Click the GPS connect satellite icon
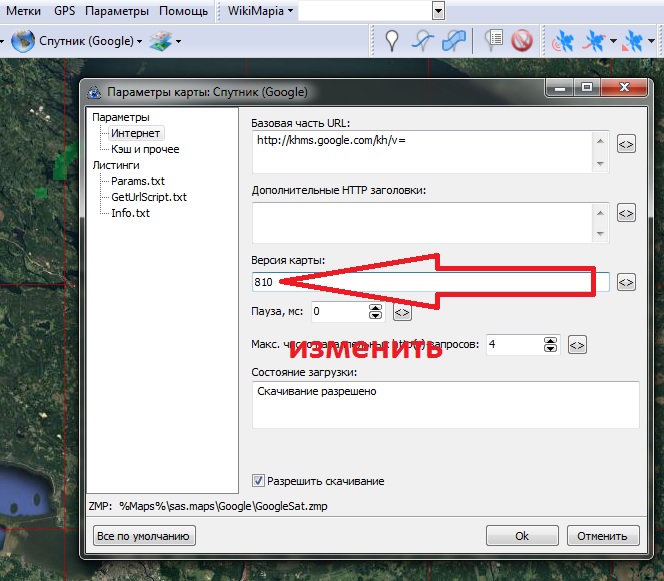 click(x=562, y=41)
